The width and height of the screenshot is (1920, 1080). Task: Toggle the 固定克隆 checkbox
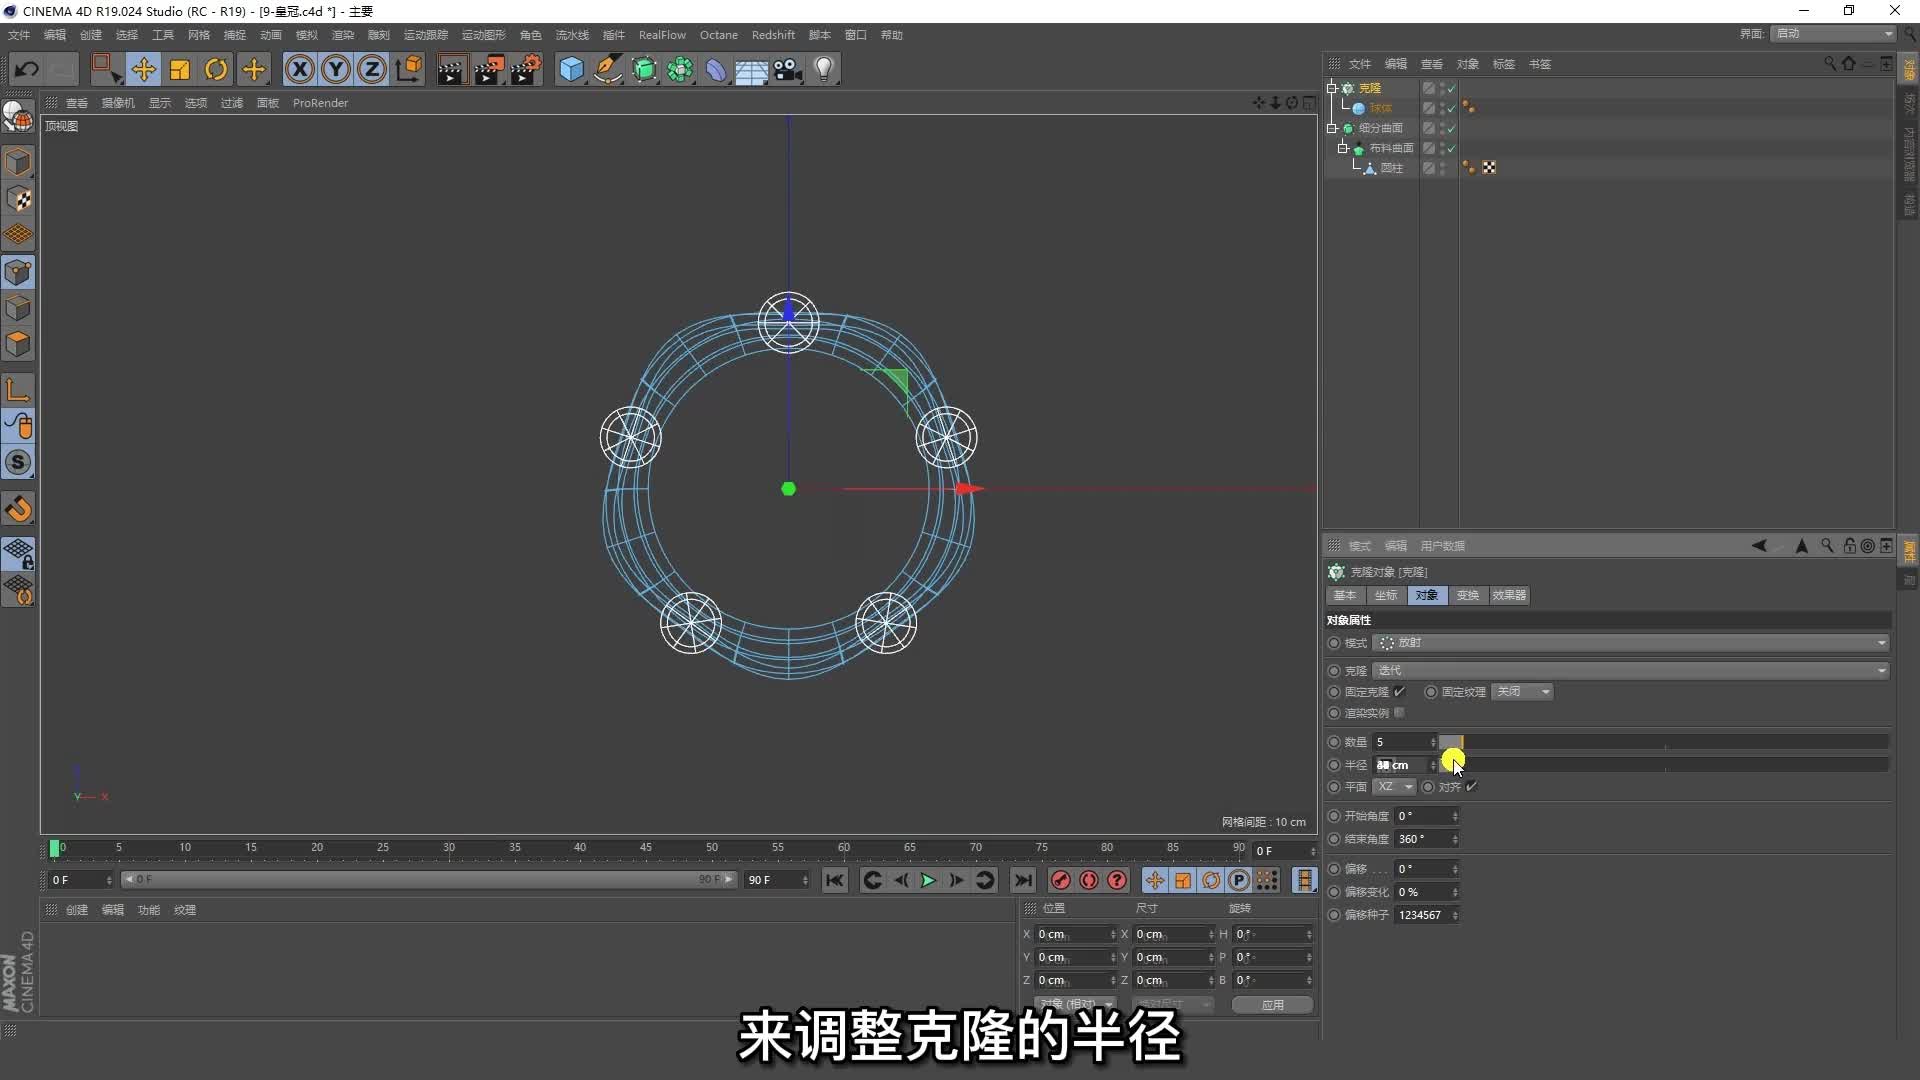tap(1400, 692)
